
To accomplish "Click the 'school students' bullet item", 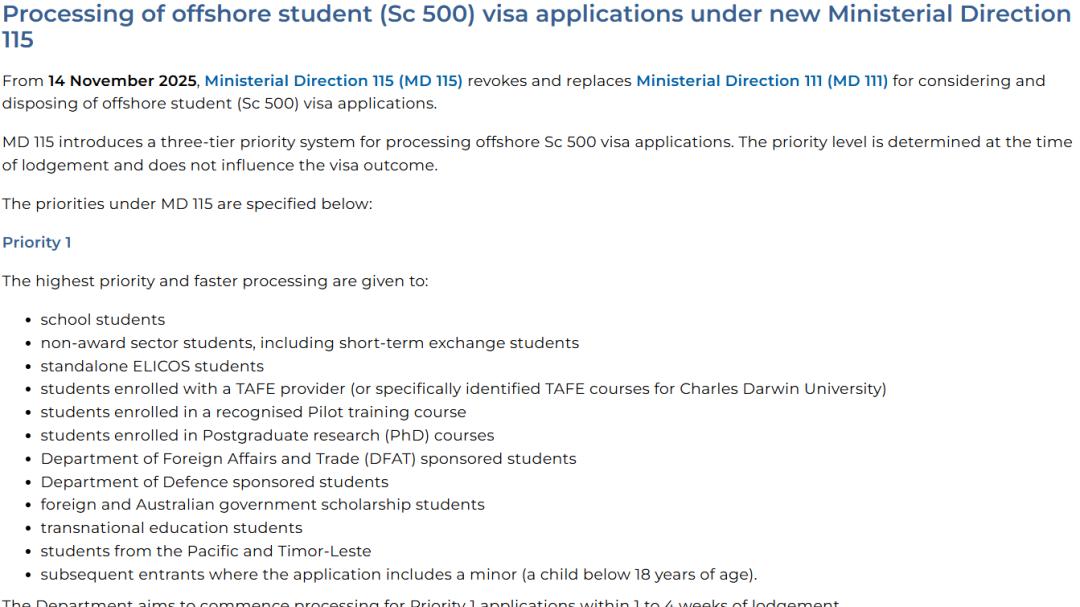I will (x=102, y=320).
